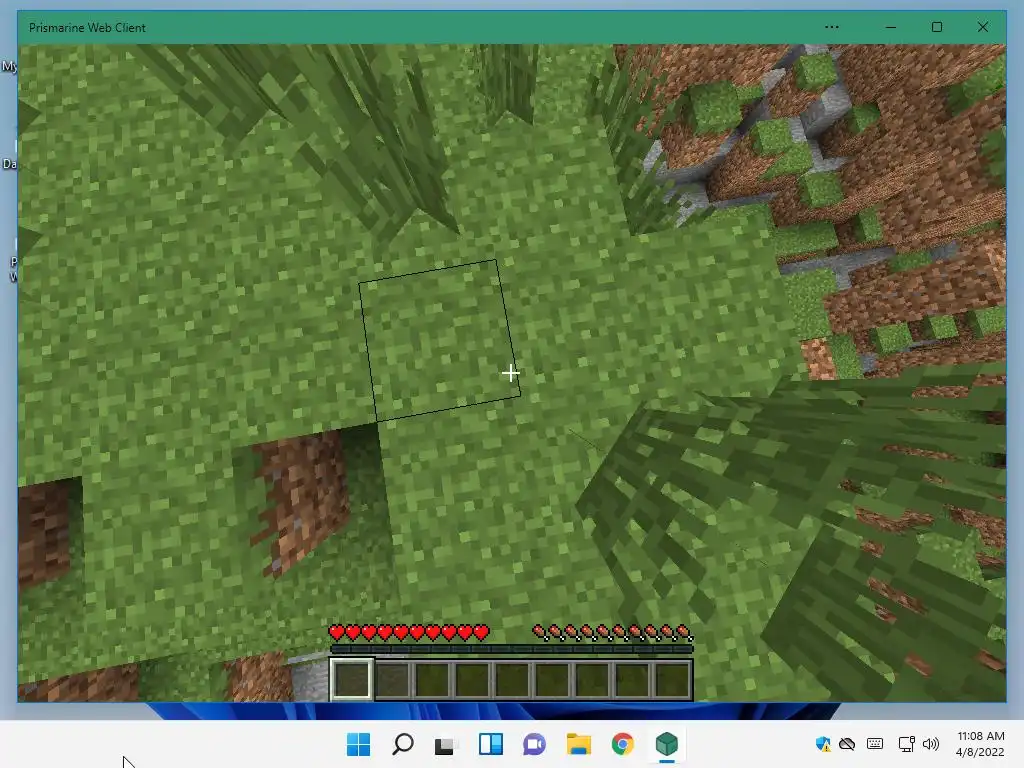Select the second hotbar slot
This screenshot has width=1024, height=768.
[392, 679]
